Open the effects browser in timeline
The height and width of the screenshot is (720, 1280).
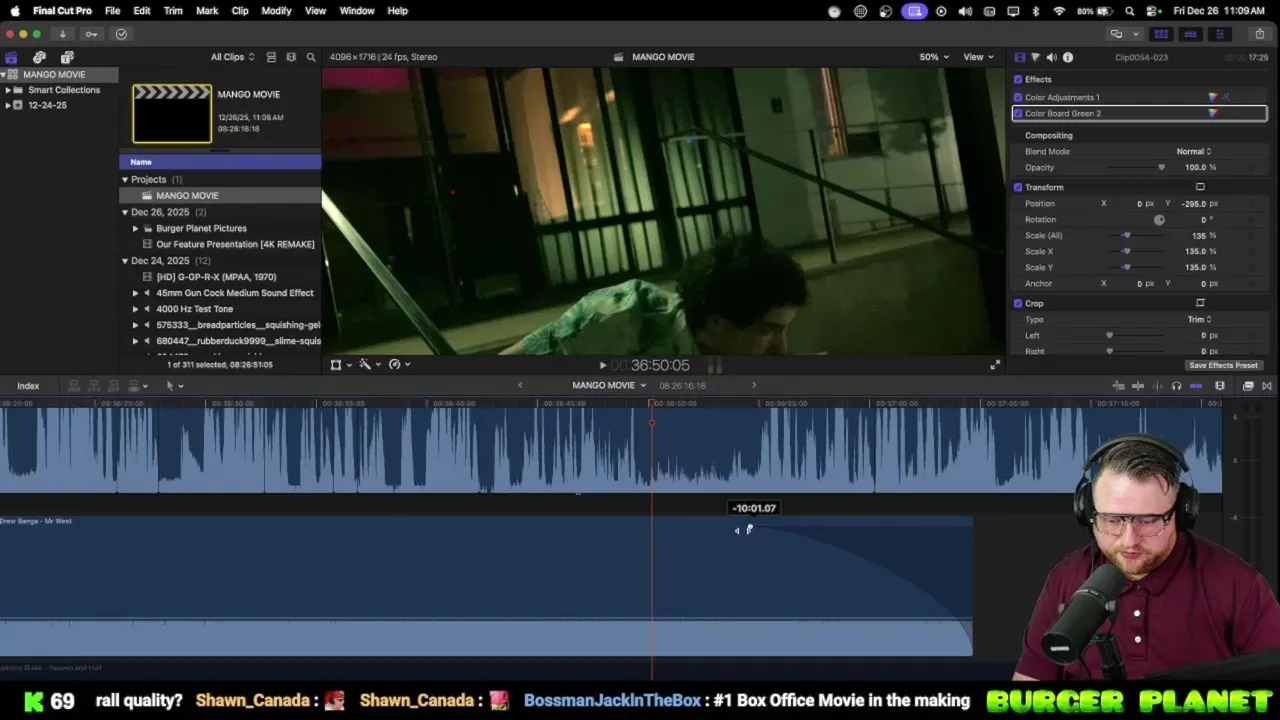[1248, 386]
